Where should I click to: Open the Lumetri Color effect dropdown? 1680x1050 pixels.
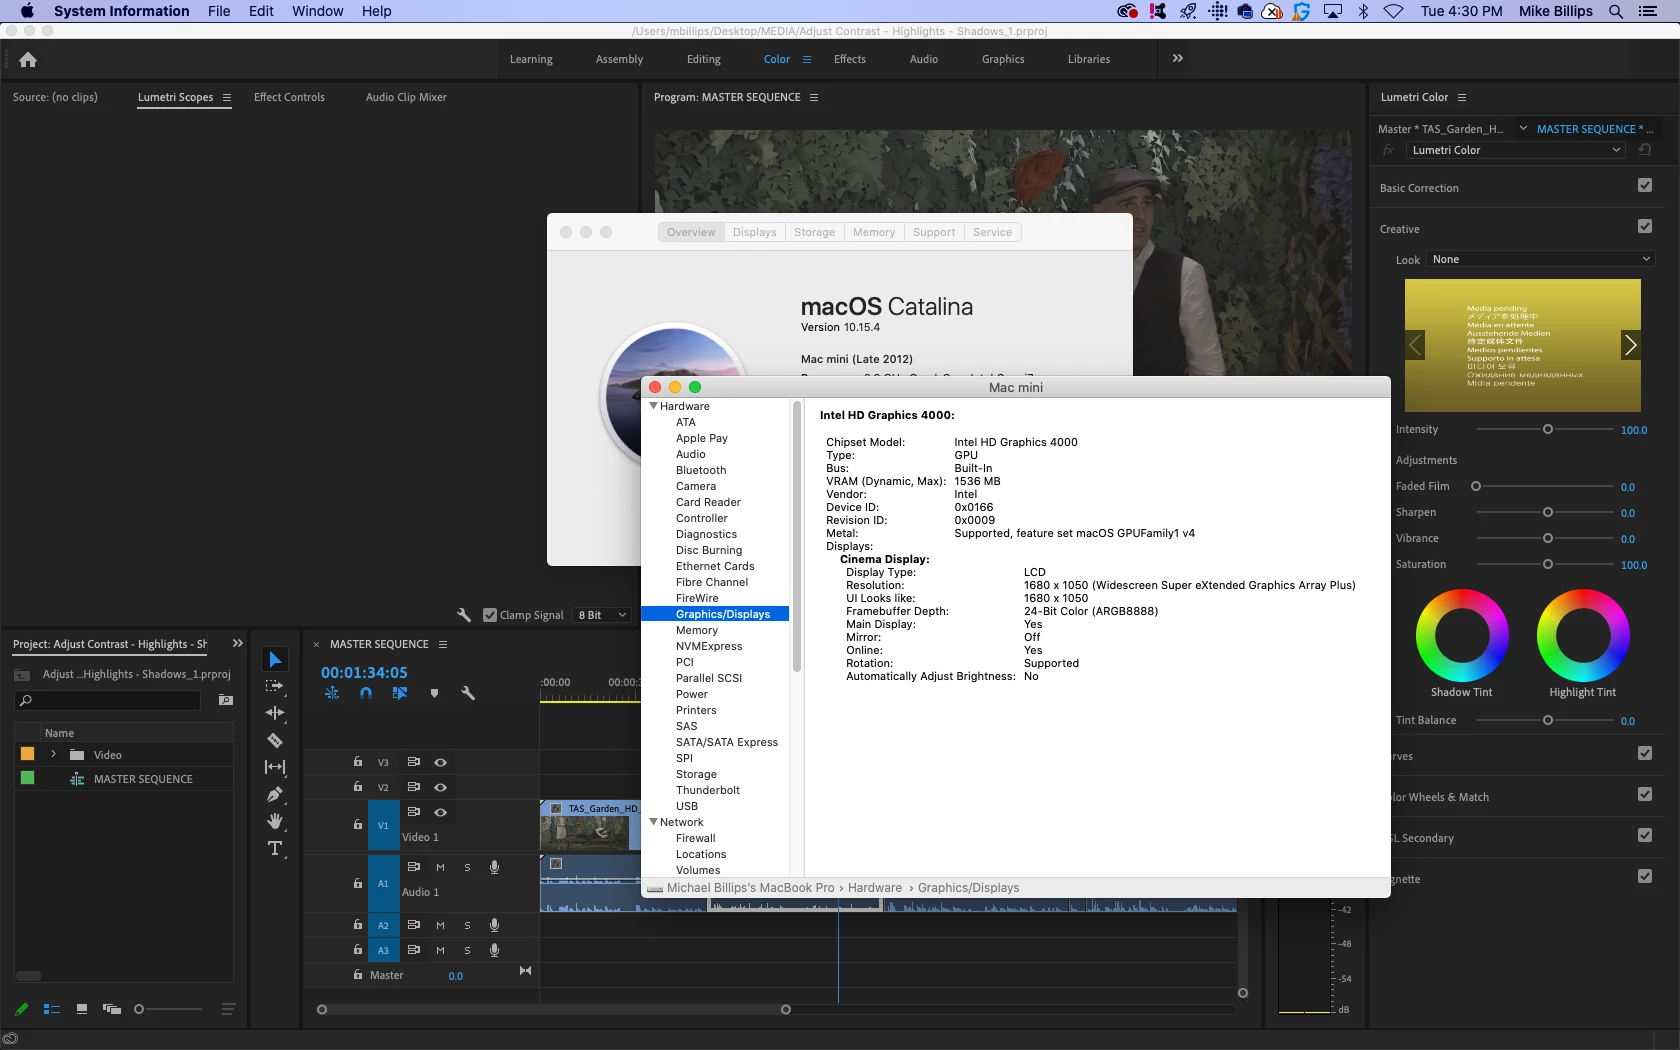pos(1516,150)
